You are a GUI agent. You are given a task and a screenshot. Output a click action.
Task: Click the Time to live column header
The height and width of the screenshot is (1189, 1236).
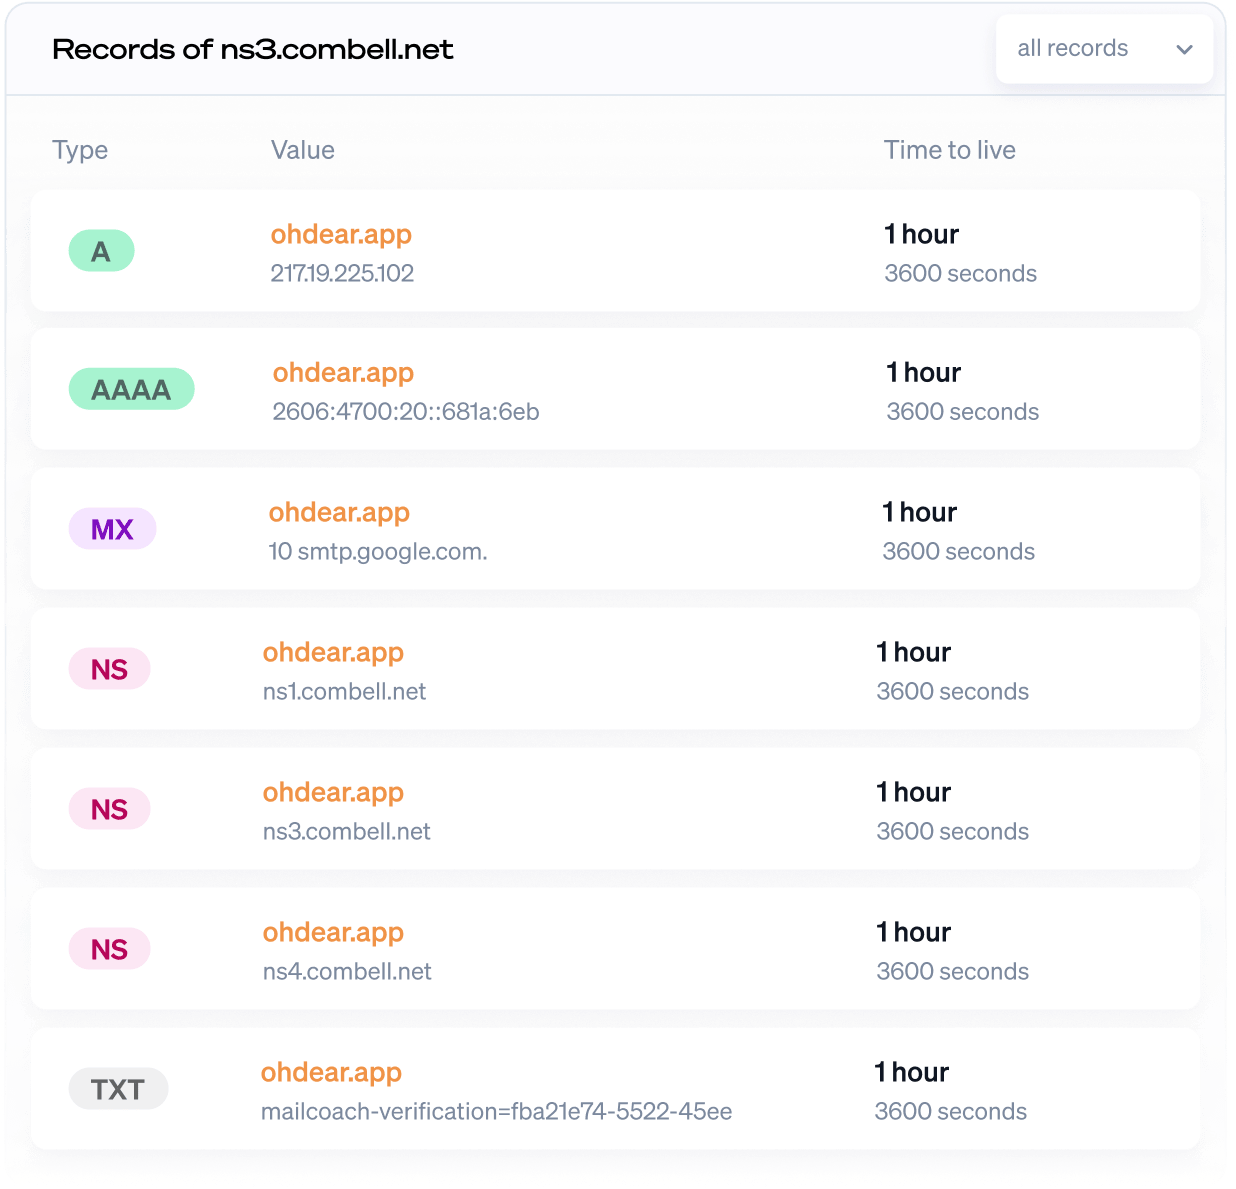pos(949,150)
